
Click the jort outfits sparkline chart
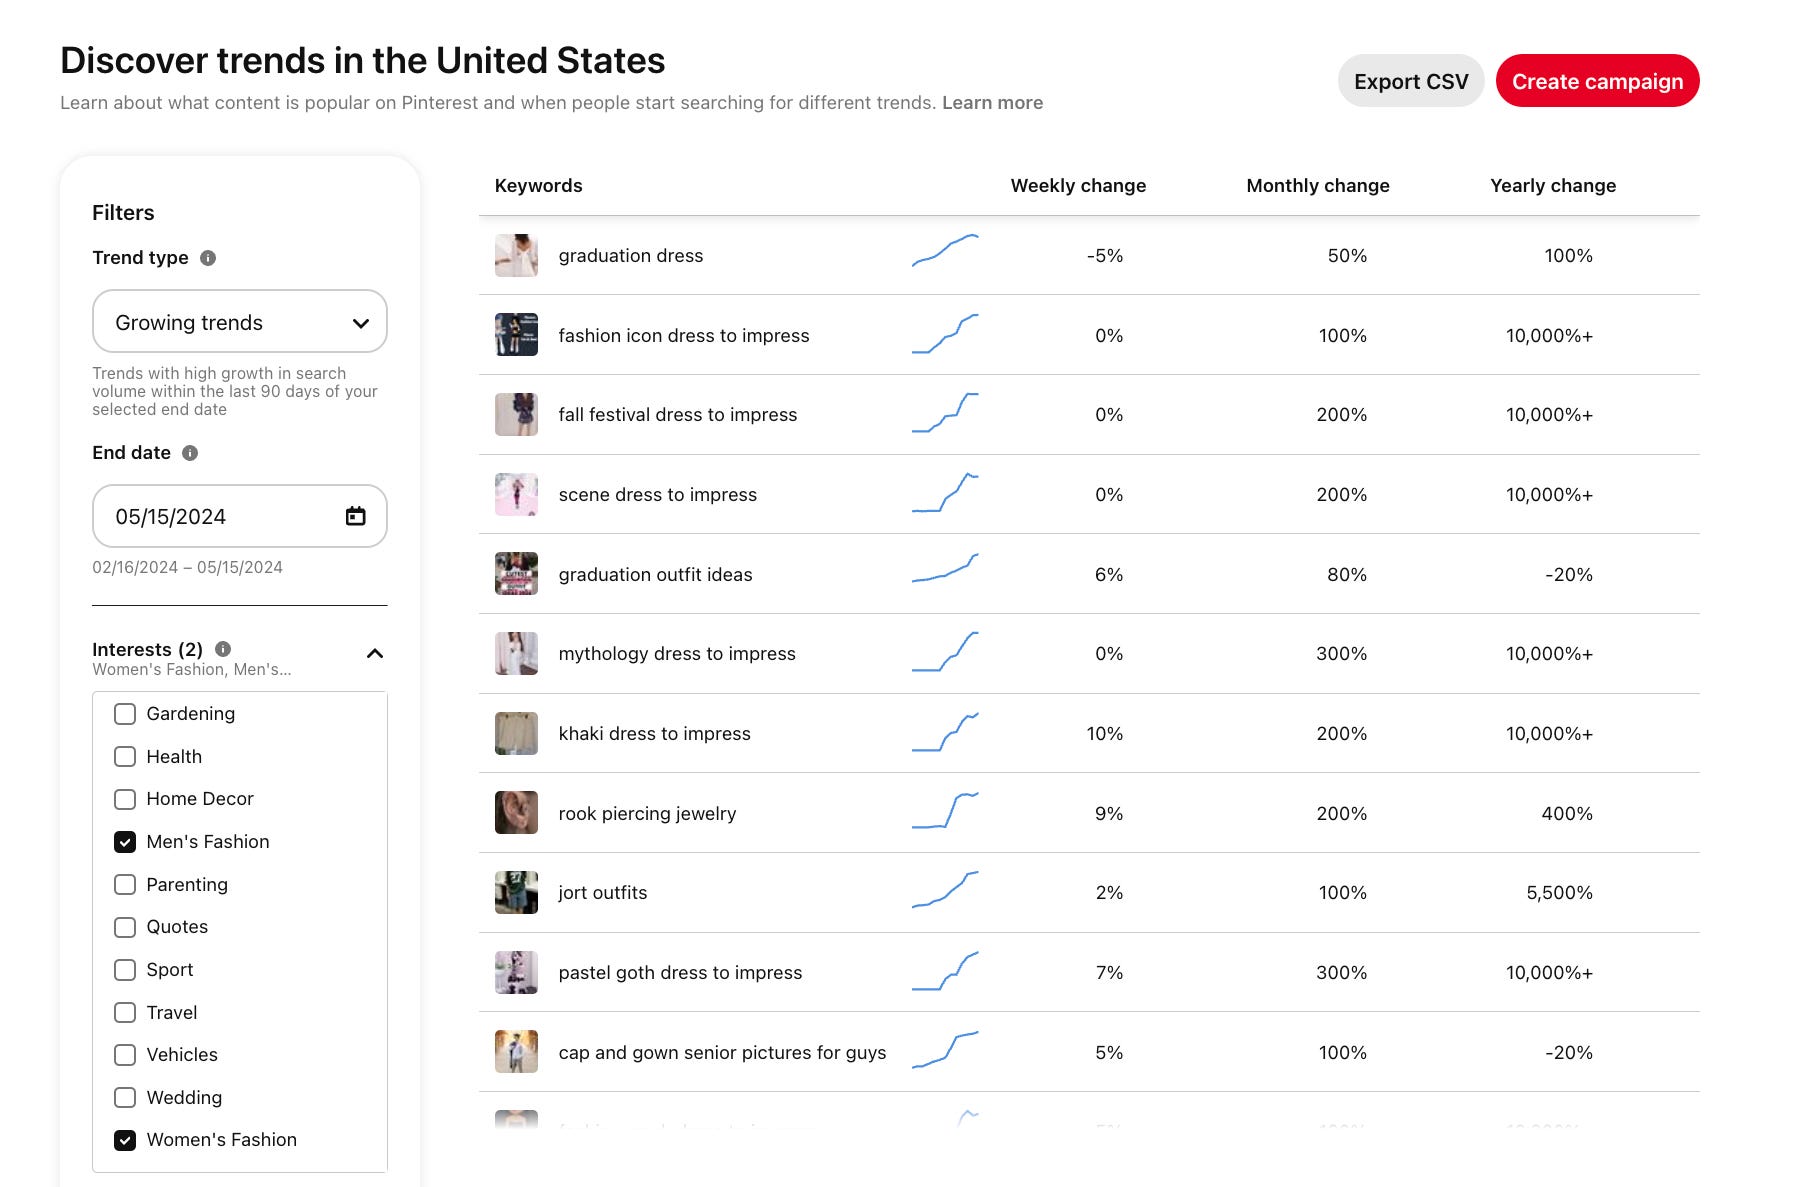[x=945, y=889]
